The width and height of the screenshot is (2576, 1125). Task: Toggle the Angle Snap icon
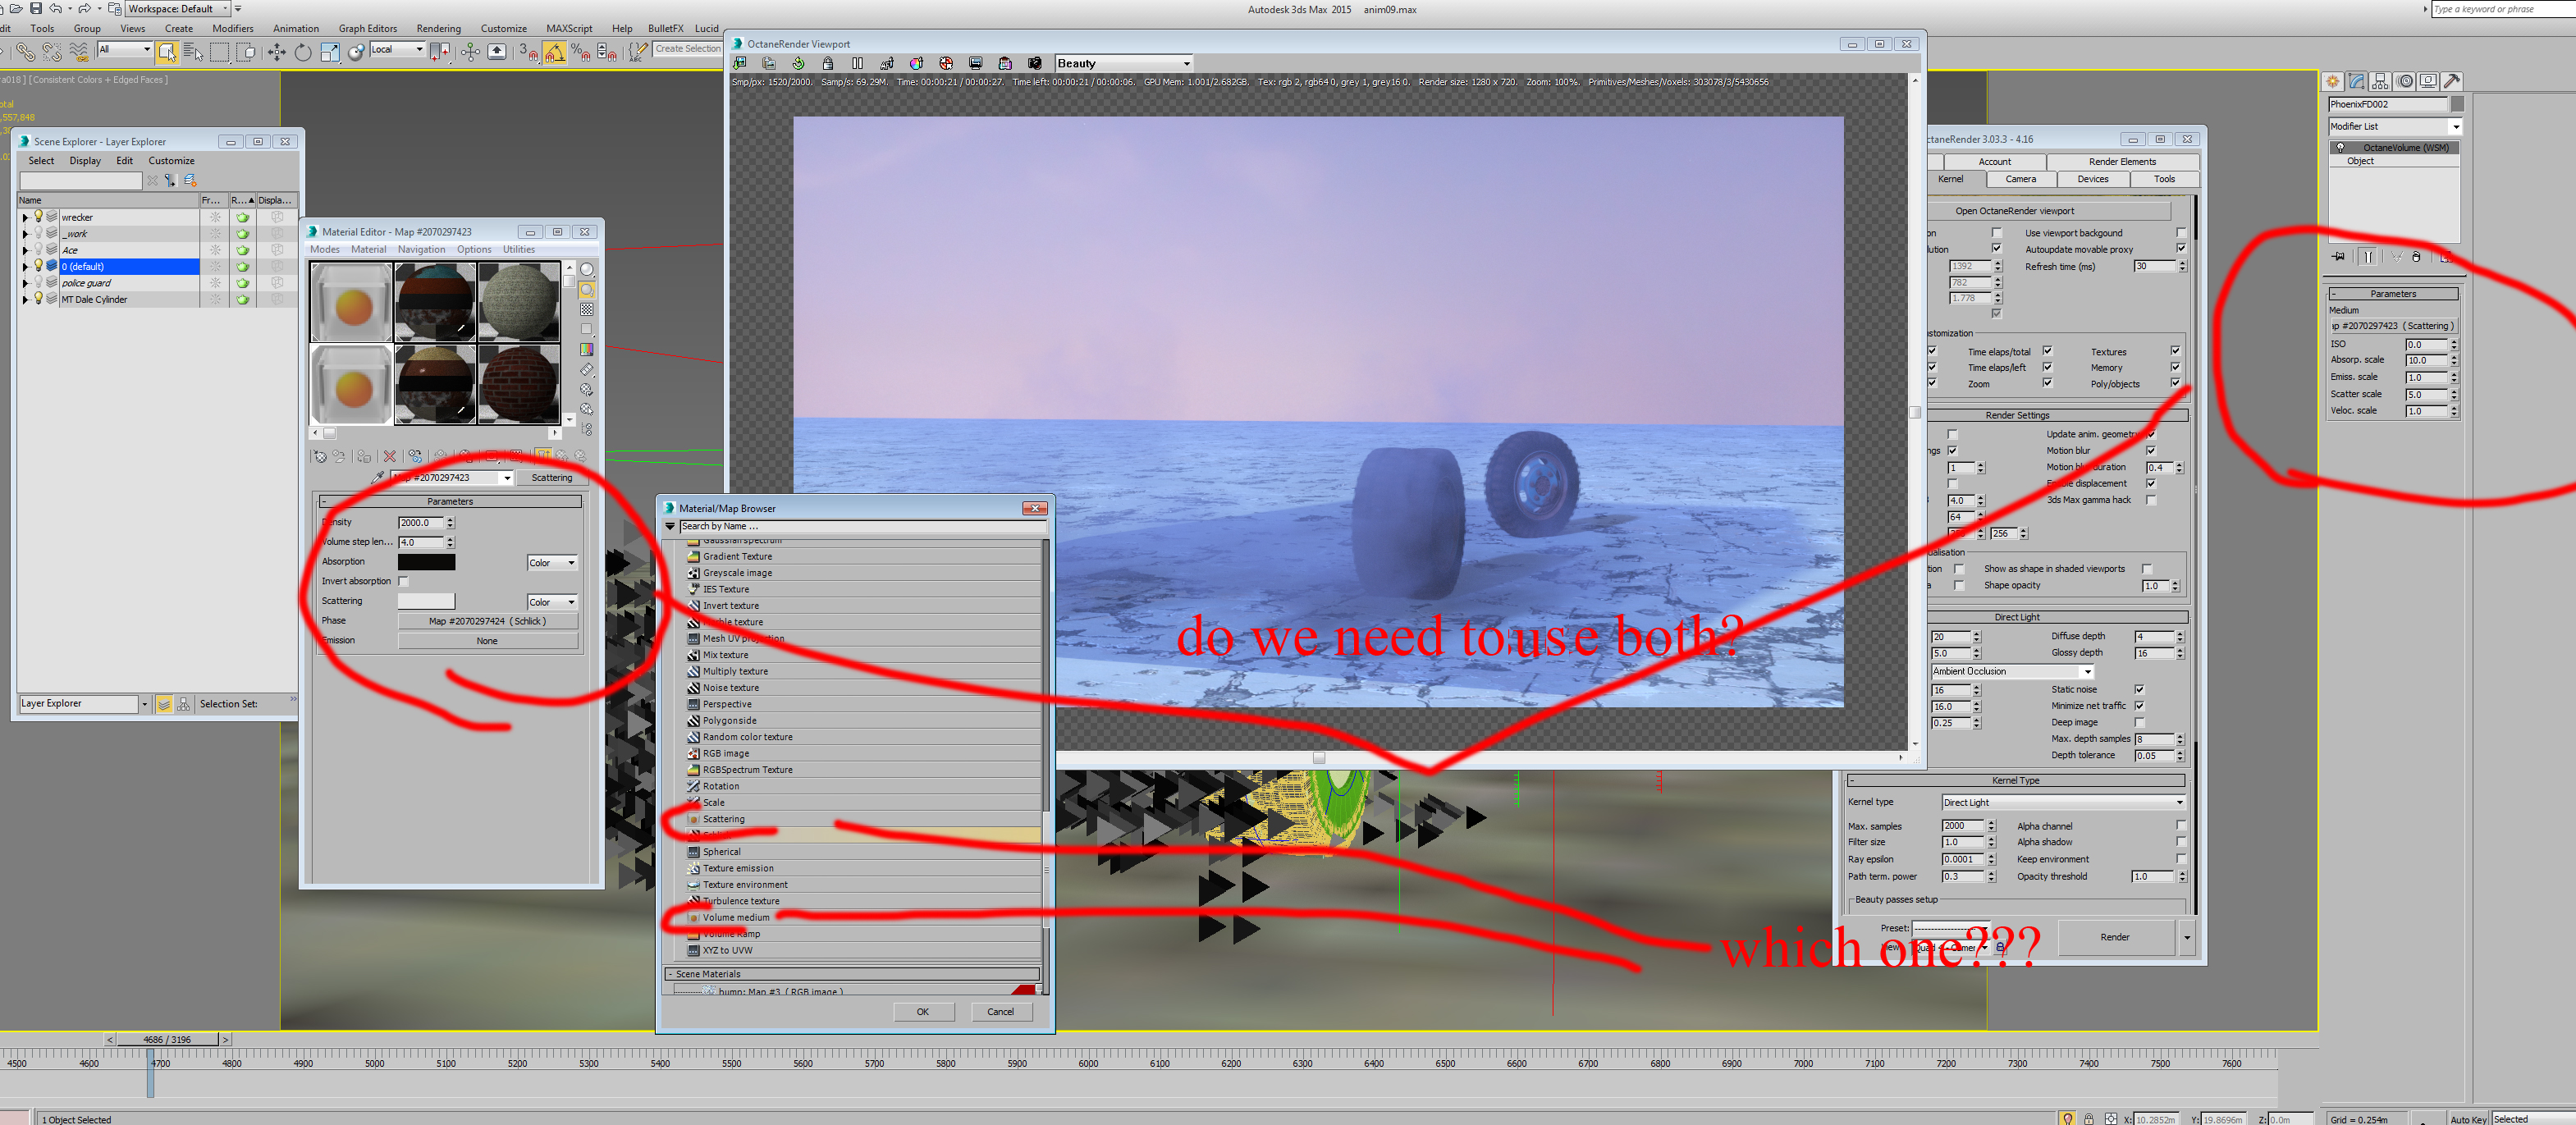point(555,52)
